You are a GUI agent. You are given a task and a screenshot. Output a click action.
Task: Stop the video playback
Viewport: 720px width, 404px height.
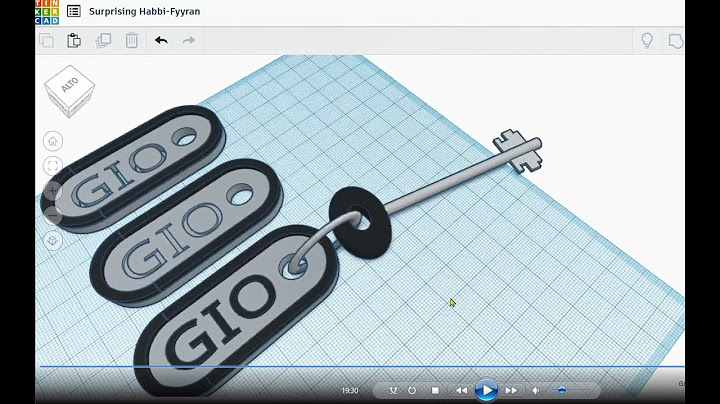435,390
